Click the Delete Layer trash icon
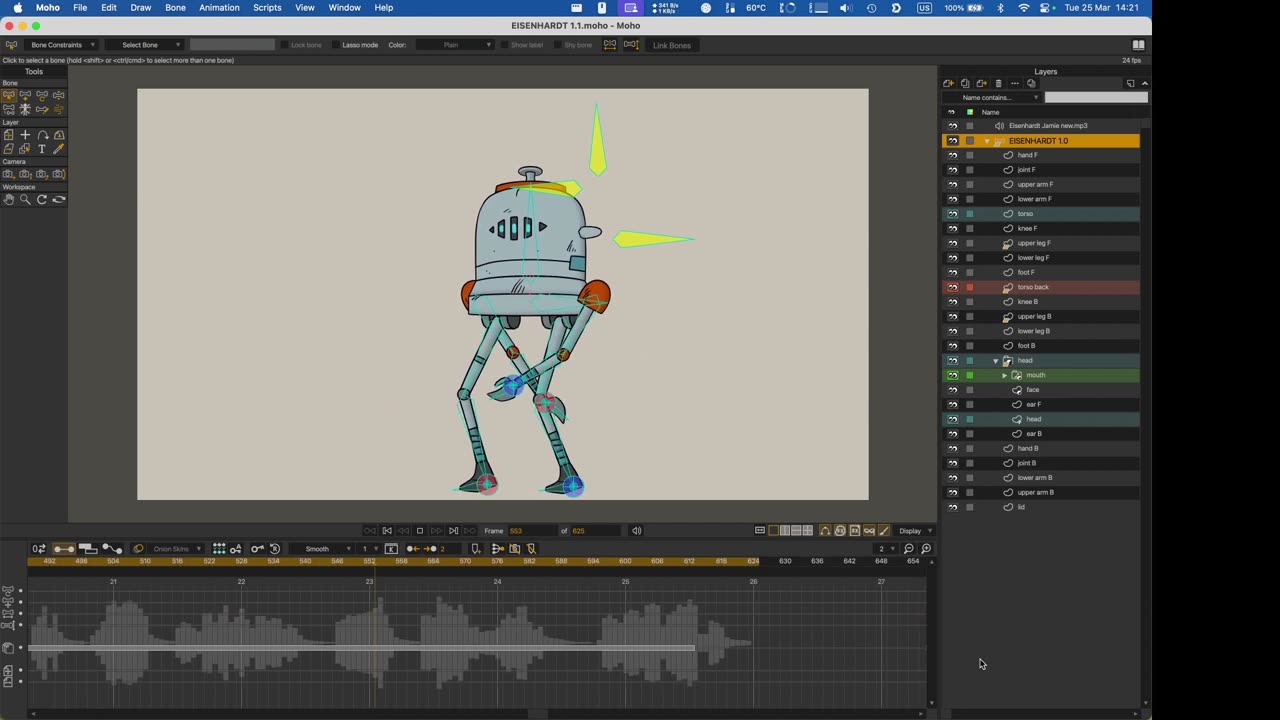 pyautogui.click(x=998, y=83)
